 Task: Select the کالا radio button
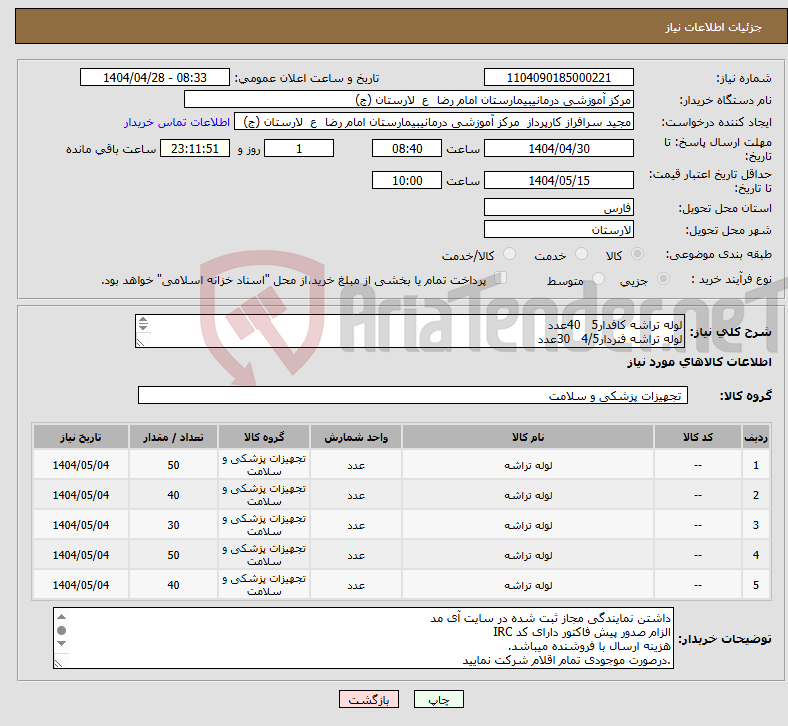[637, 254]
